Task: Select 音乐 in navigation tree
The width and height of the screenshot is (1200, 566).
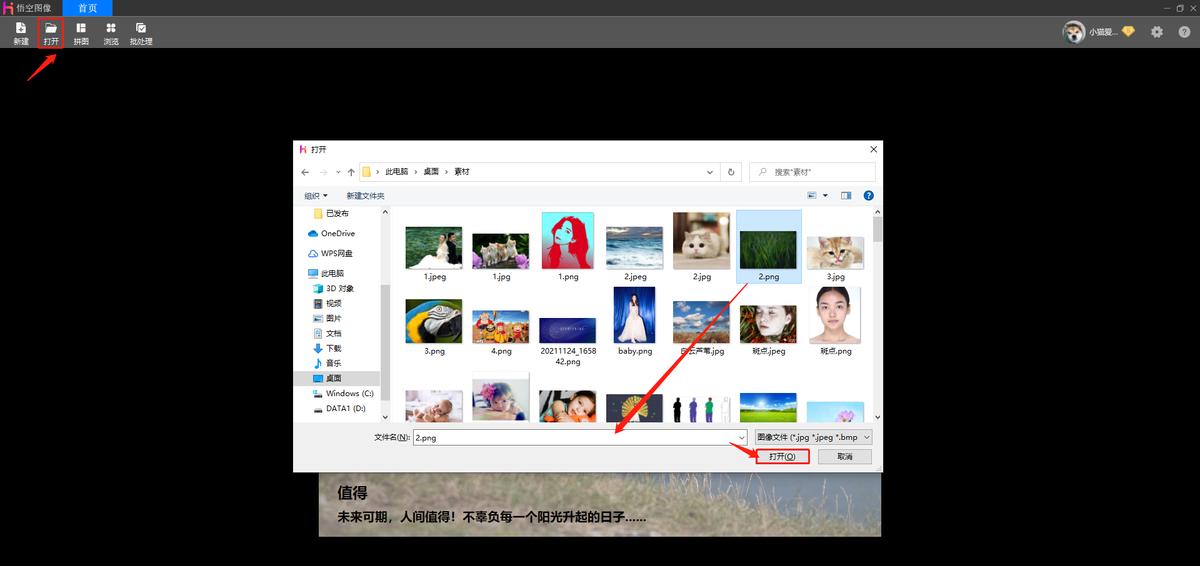Action: pos(327,363)
